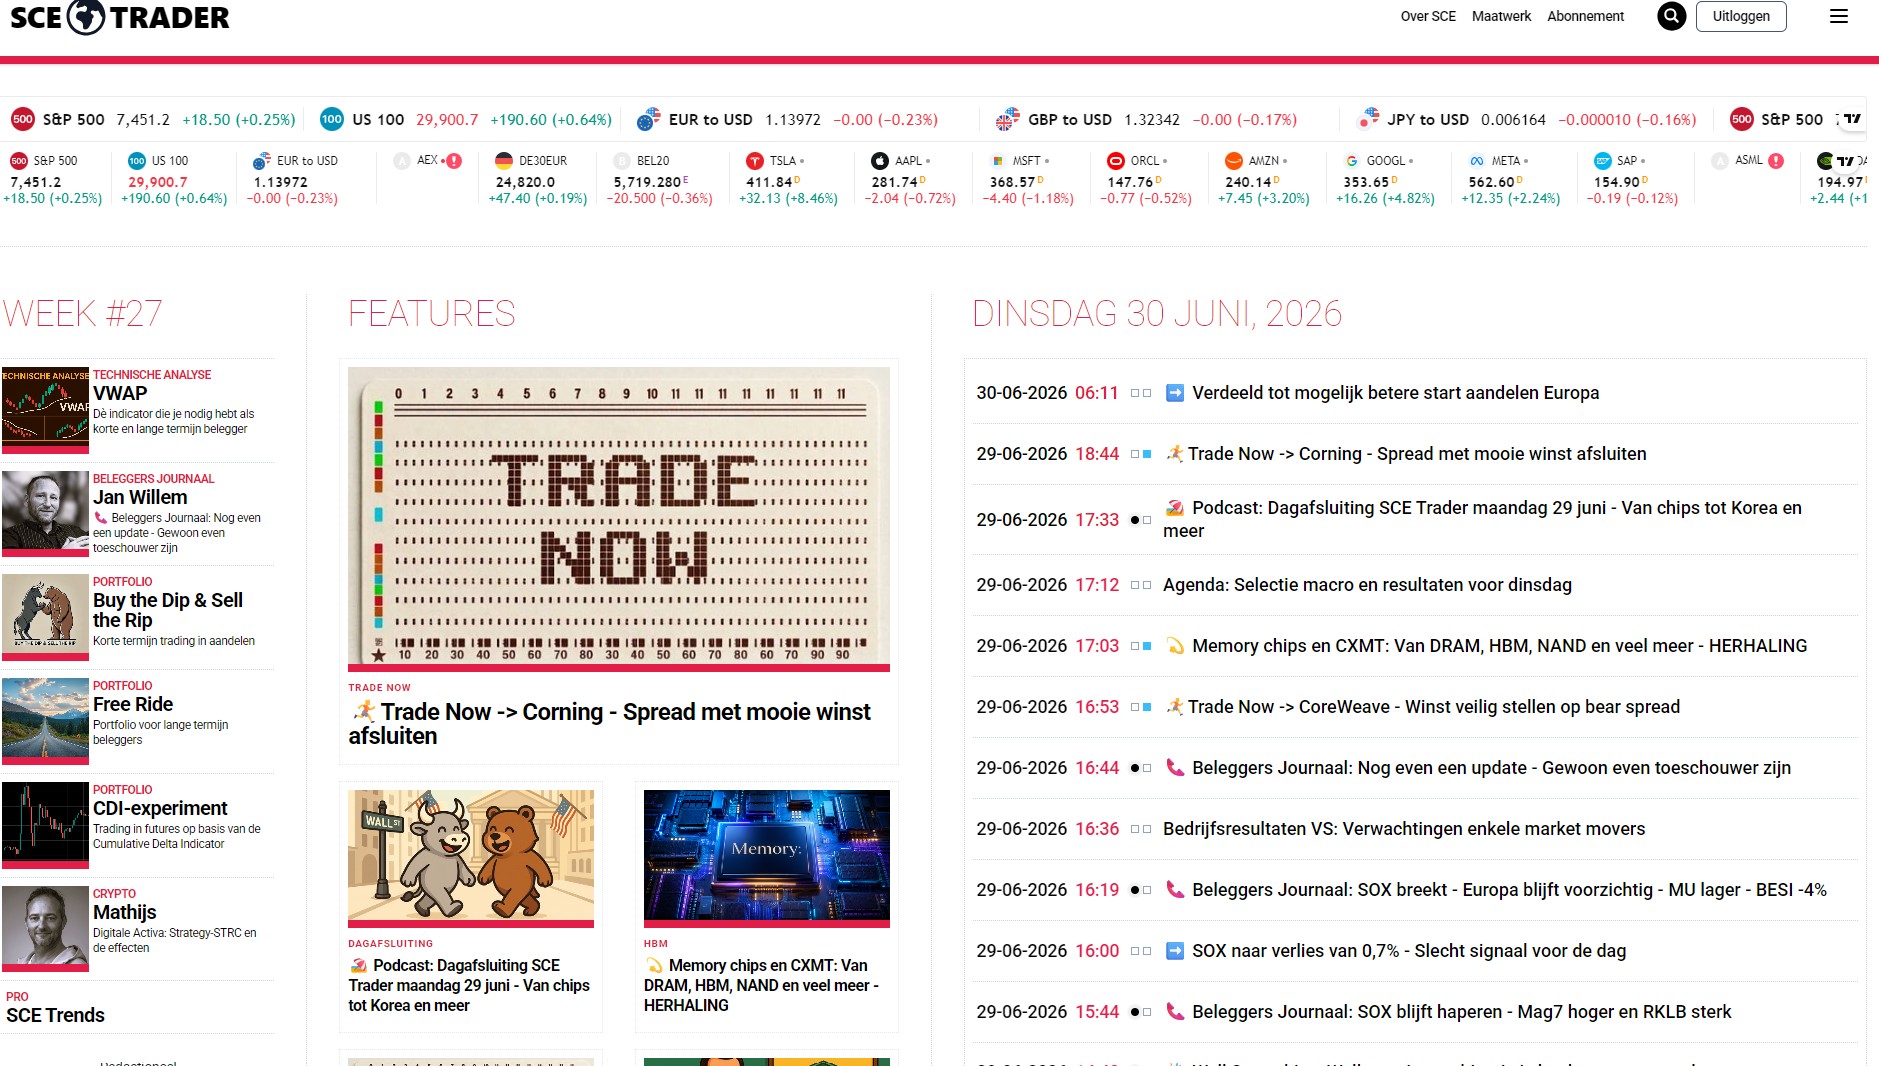The height and width of the screenshot is (1066, 1879).
Task: Click the status squares next to 06:11 entry
Action: (x=1141, y=393)
